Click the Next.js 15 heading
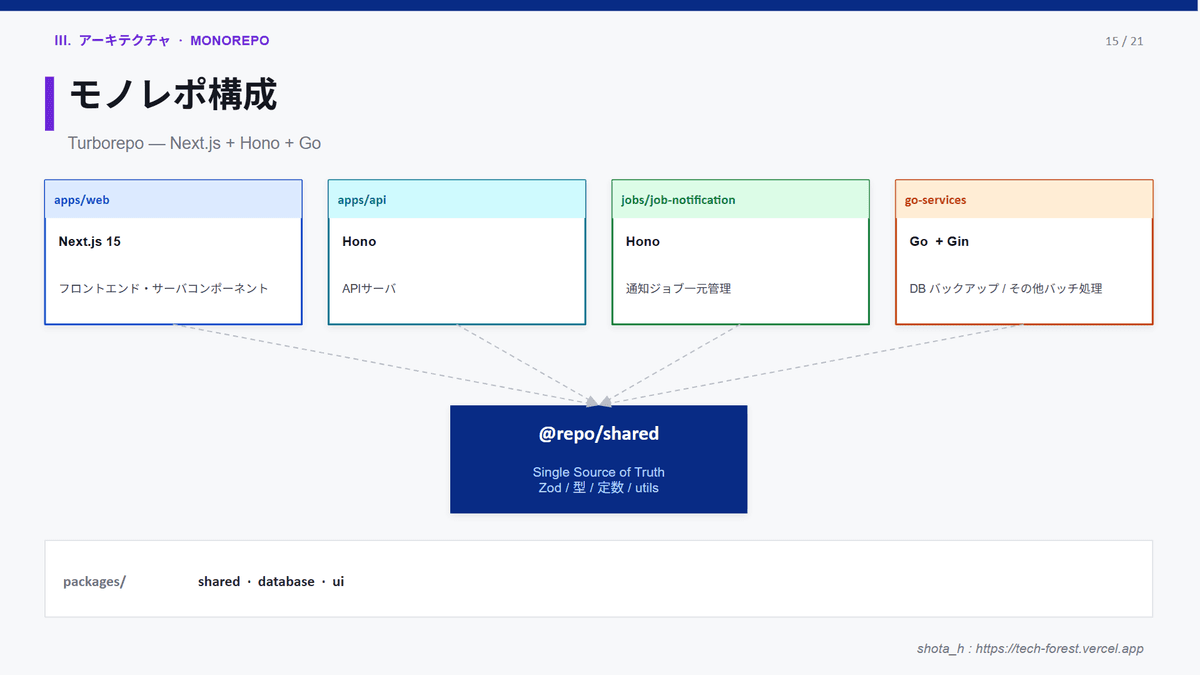 (x=90, y=241)
